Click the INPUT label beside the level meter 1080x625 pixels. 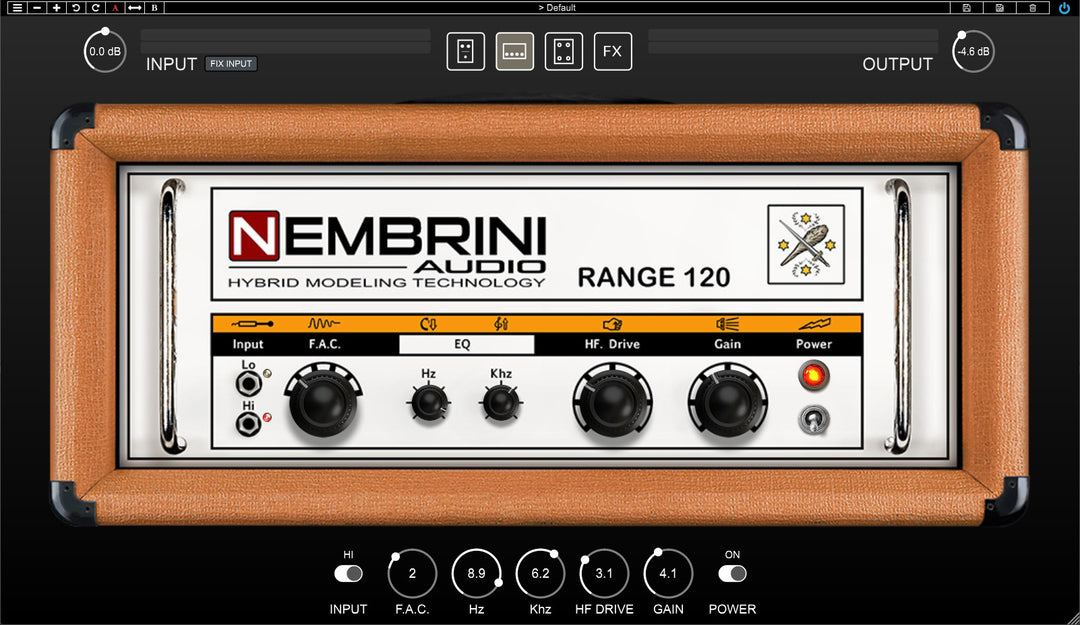172,64
